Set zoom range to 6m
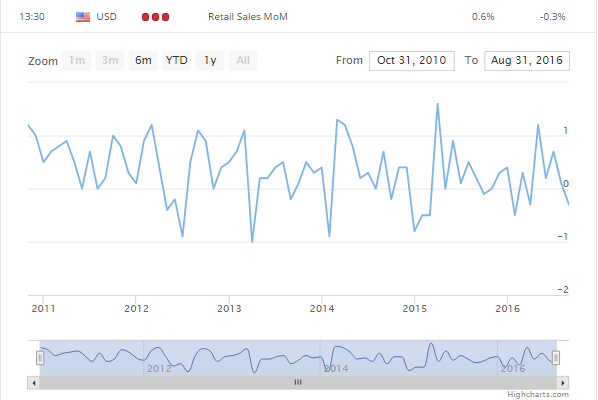598x400 pixels. click(x=143, y=61)
